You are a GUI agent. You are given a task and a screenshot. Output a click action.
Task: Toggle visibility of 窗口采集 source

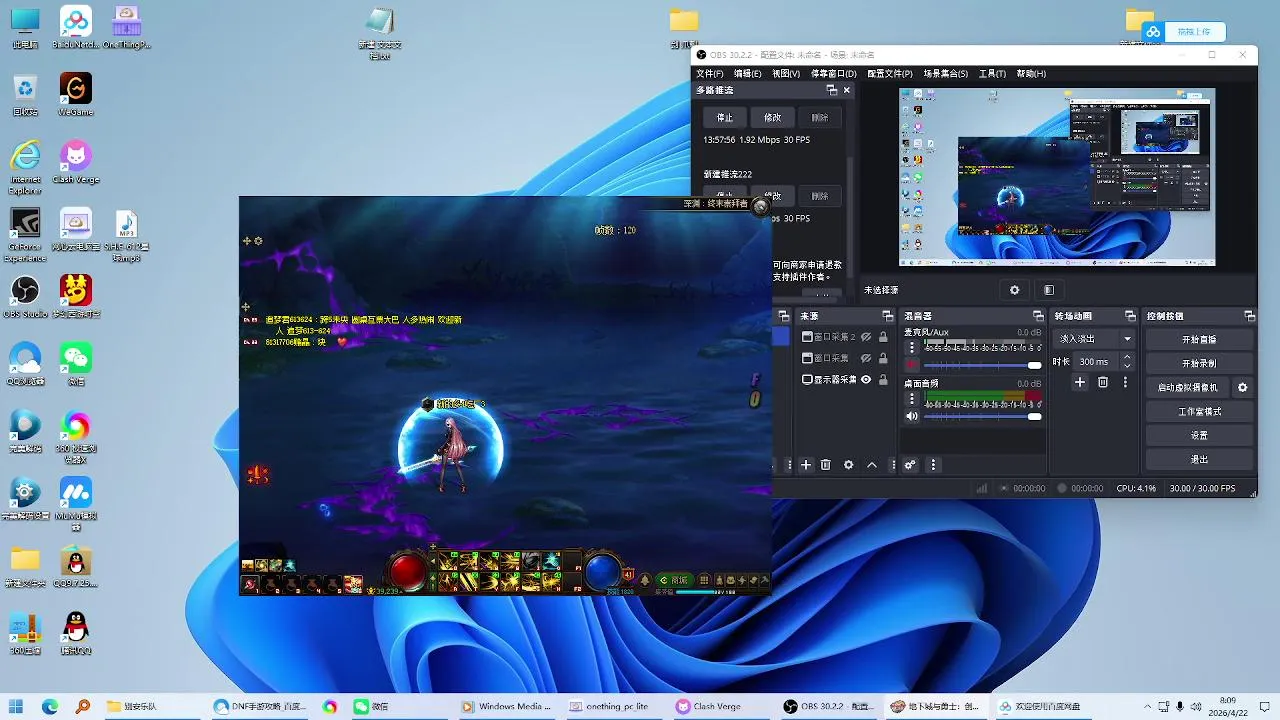pos(866,358)
